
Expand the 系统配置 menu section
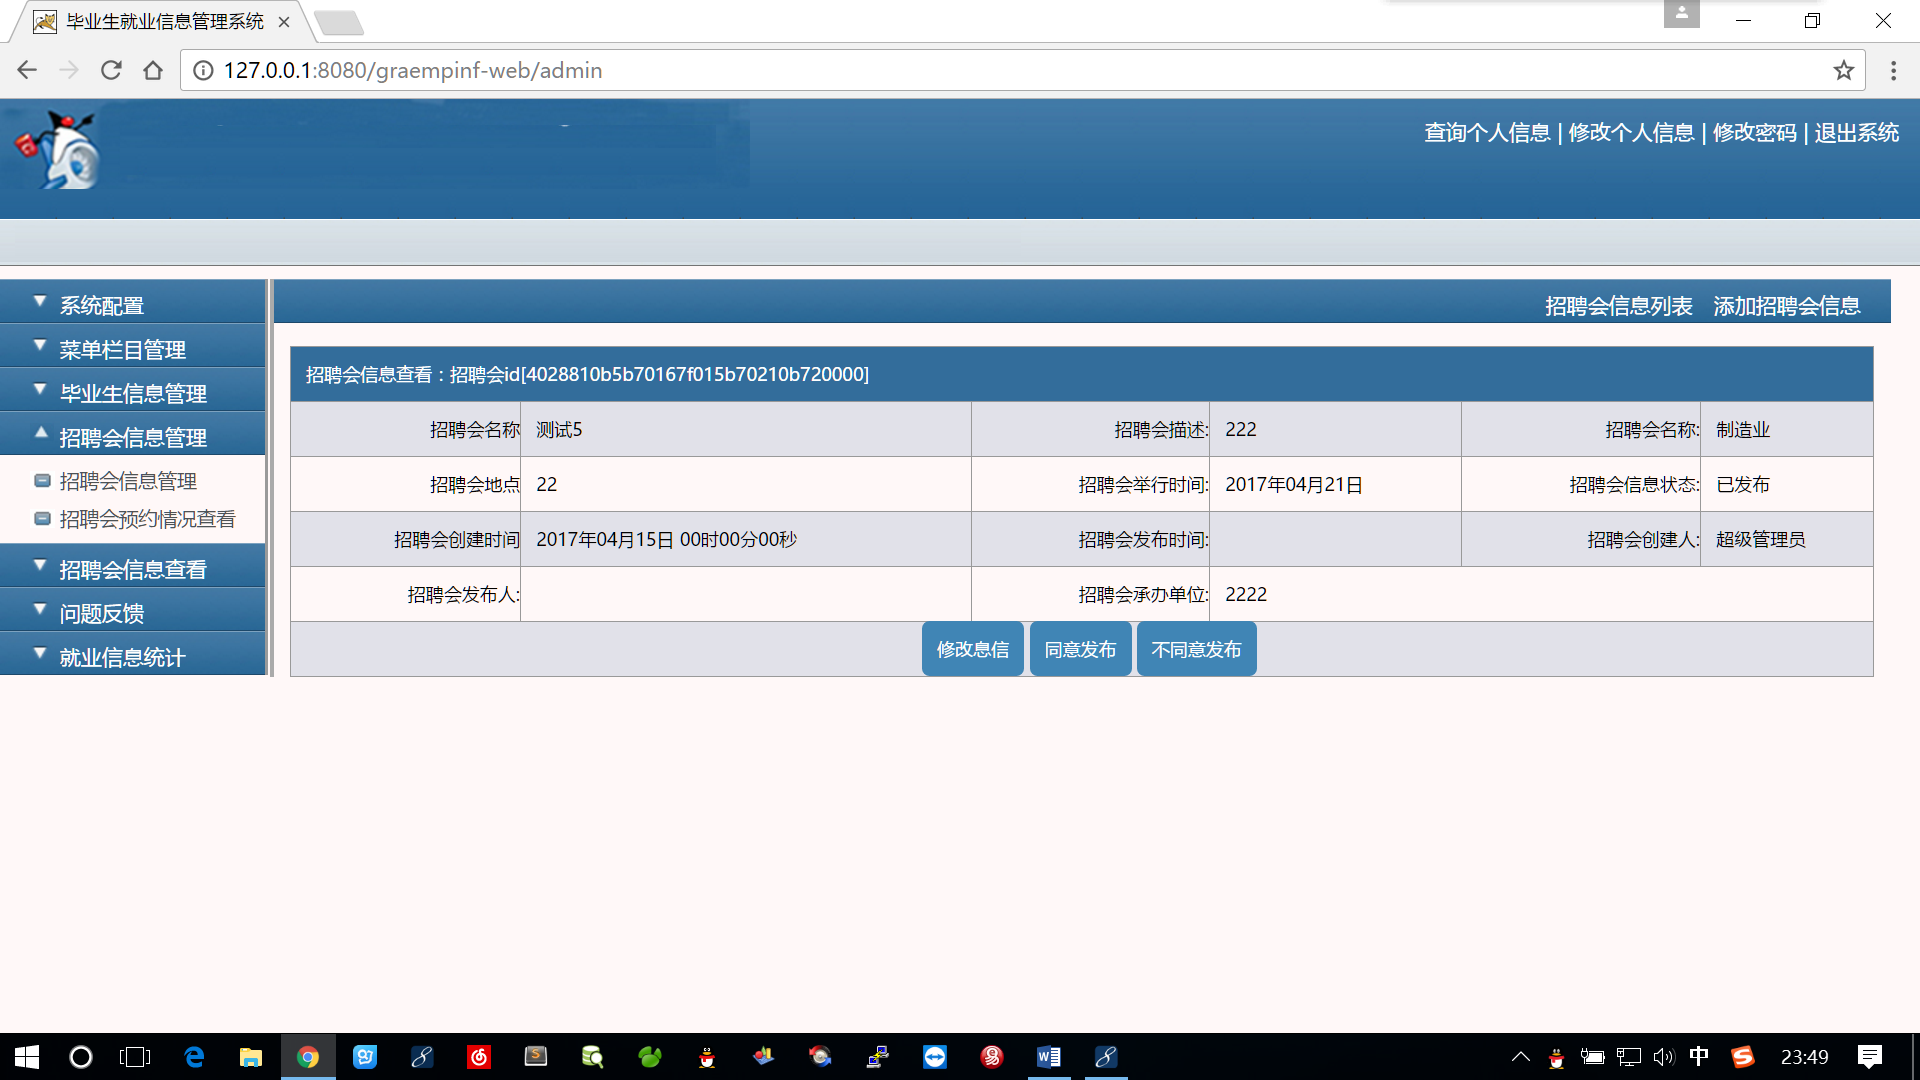point(102,305)
